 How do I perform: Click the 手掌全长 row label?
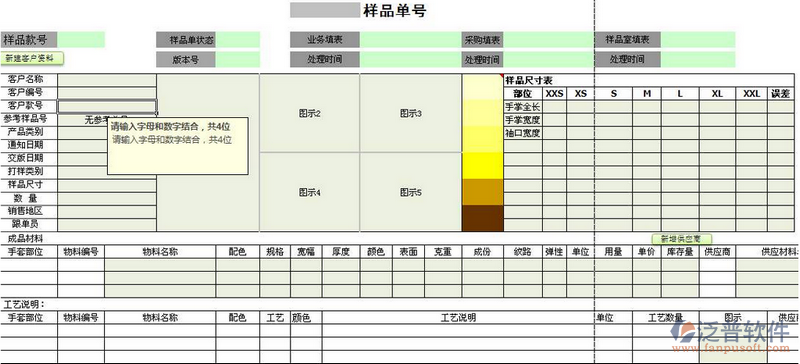coord(523,107)
